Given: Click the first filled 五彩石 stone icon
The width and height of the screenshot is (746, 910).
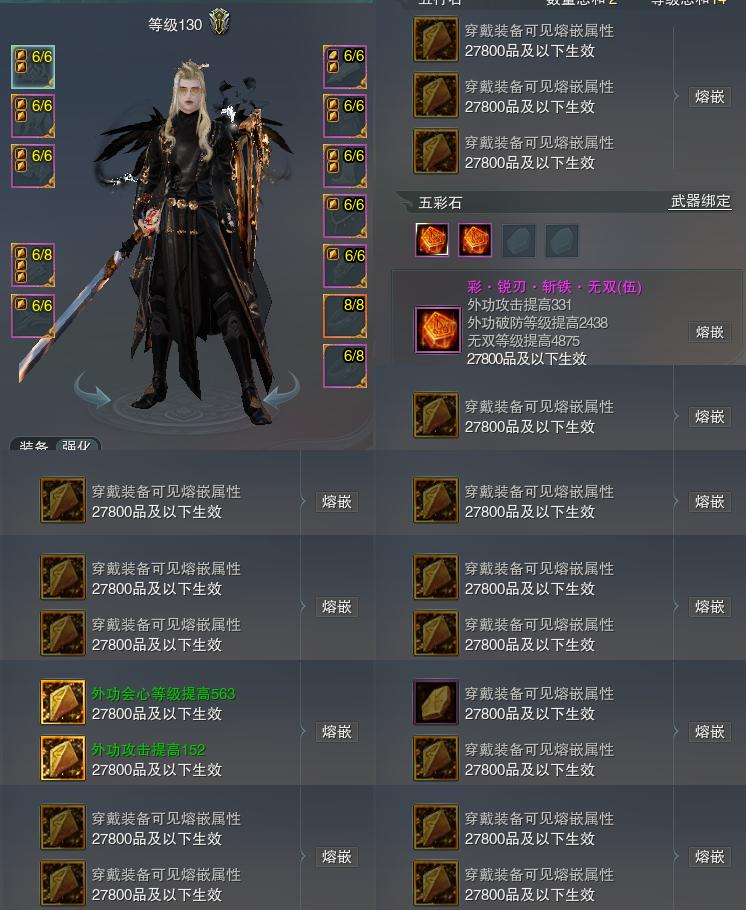Looking at the screenshot, I should pyautogui.click(x=432, y=240).
